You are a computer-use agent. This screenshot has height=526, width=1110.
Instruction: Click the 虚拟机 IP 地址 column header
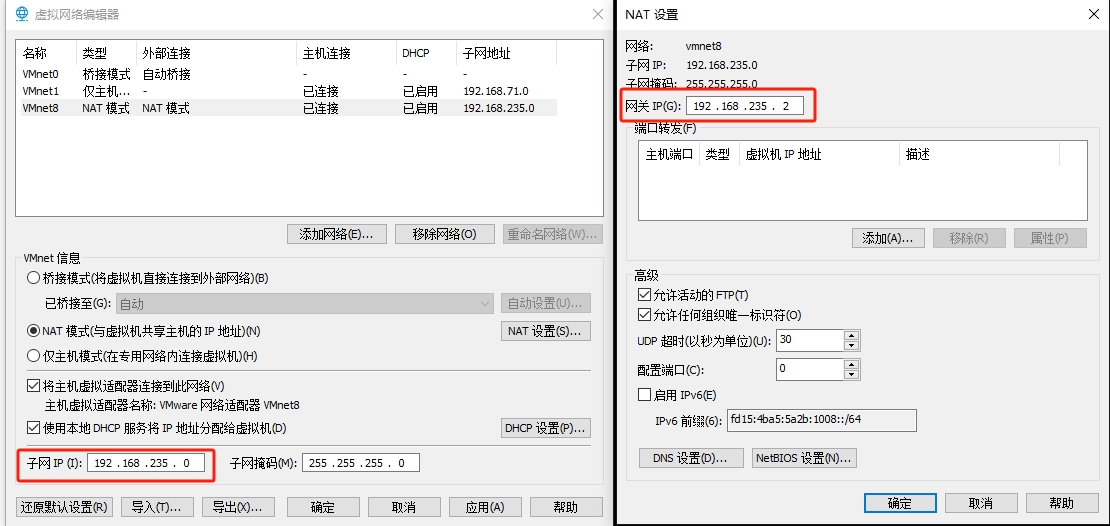coord(783,155)
